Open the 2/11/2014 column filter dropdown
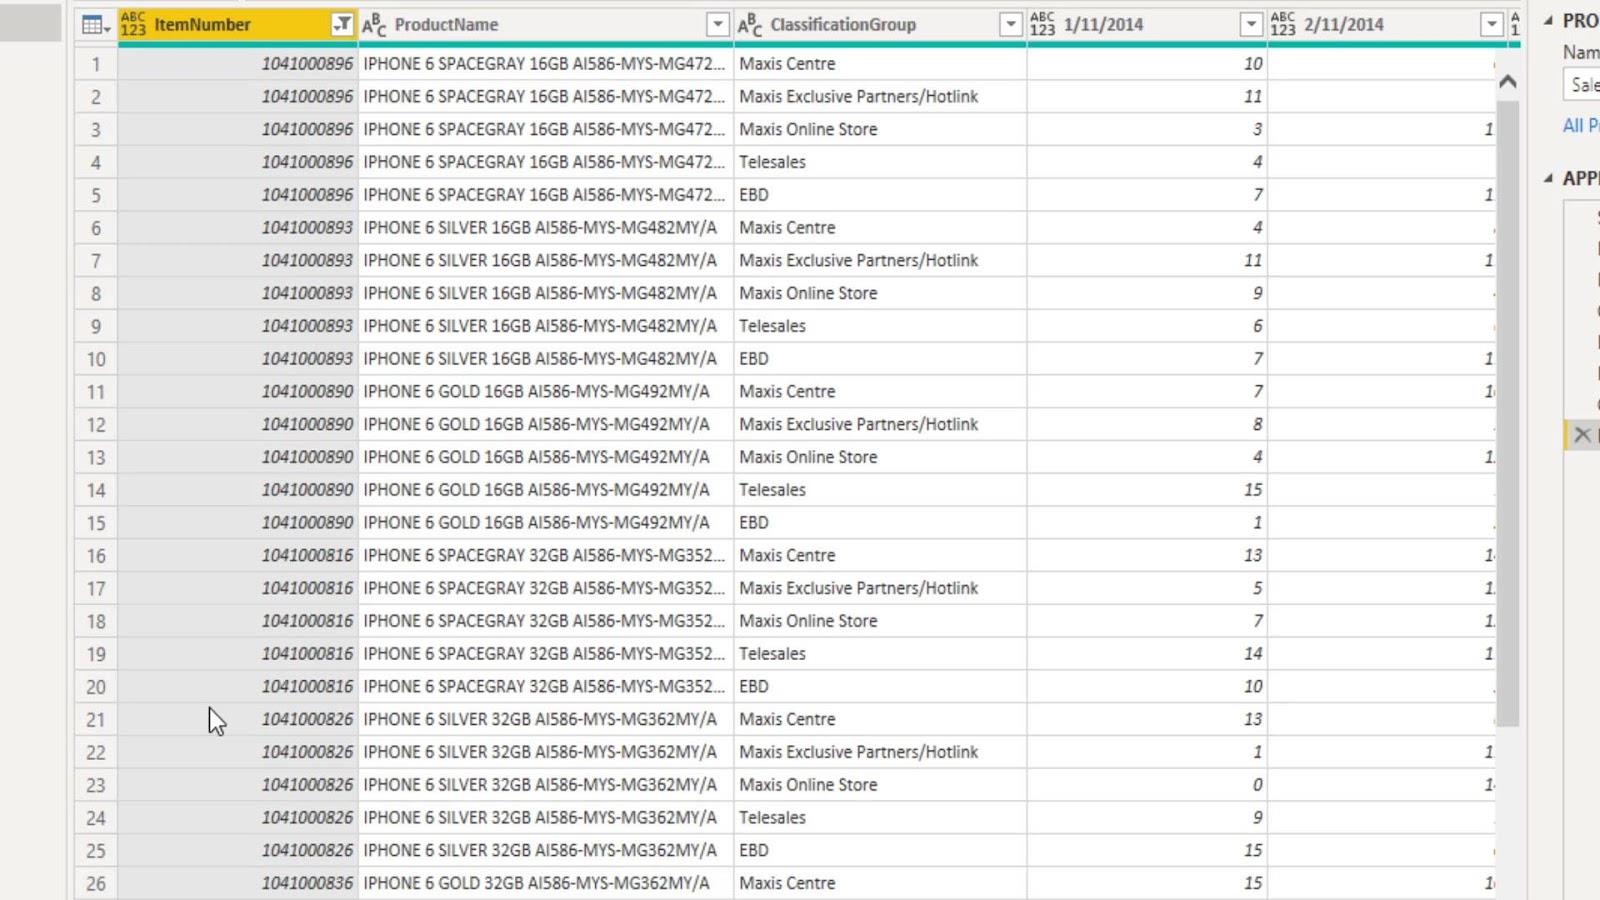The image size is (1600, 900). (1491, 25)
